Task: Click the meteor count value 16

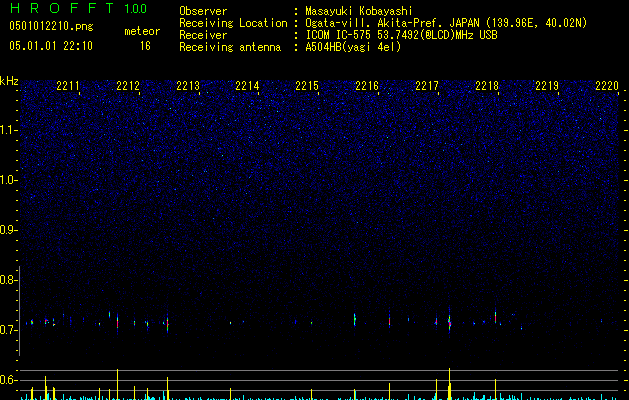Action: click(145, 46)
